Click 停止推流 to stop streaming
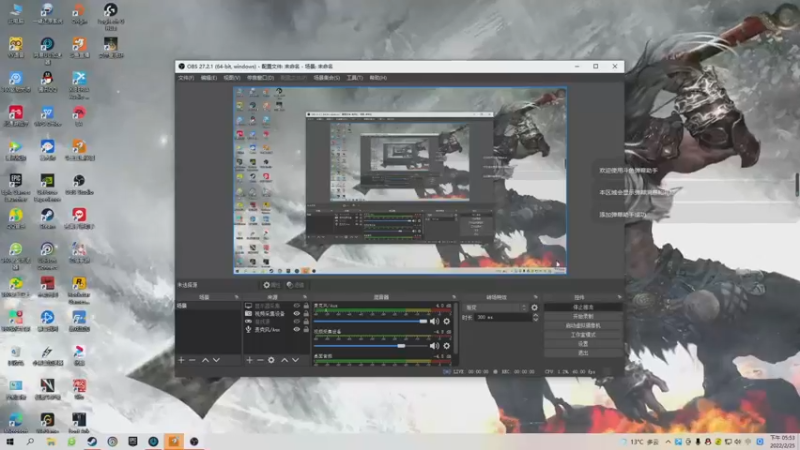 [583, 307]
